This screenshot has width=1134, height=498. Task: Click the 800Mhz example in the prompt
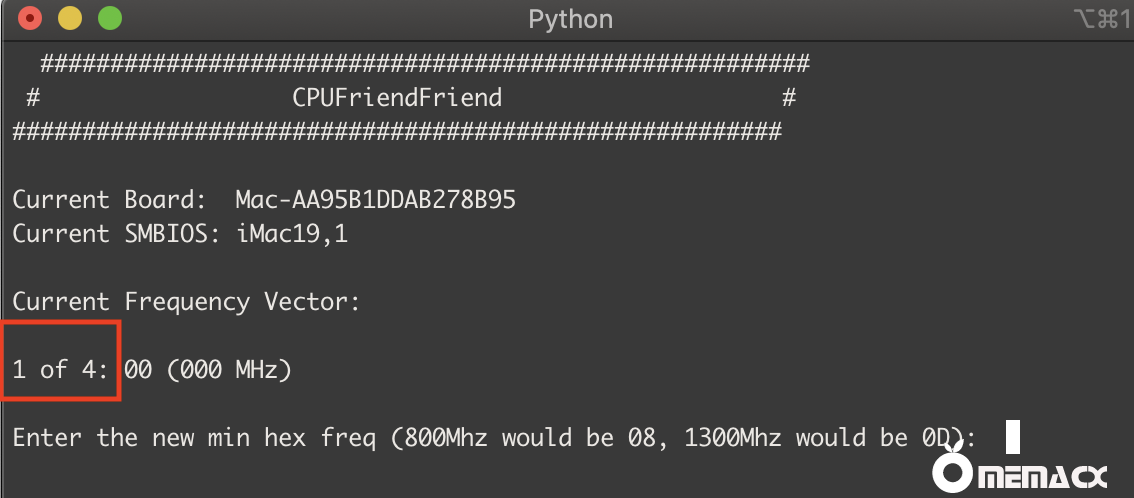tap(444, 438)
